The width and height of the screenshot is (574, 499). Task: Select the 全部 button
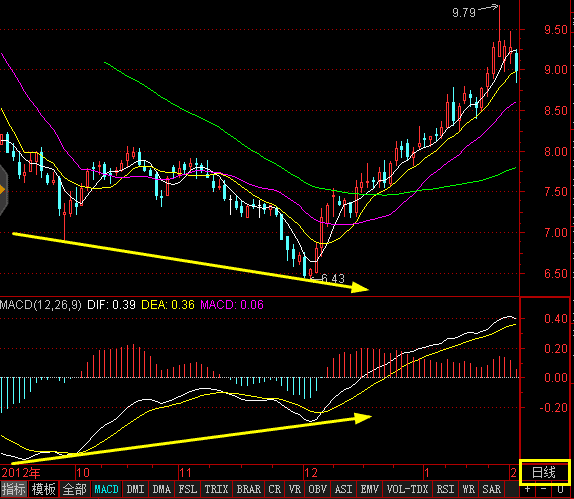(74, 489)
